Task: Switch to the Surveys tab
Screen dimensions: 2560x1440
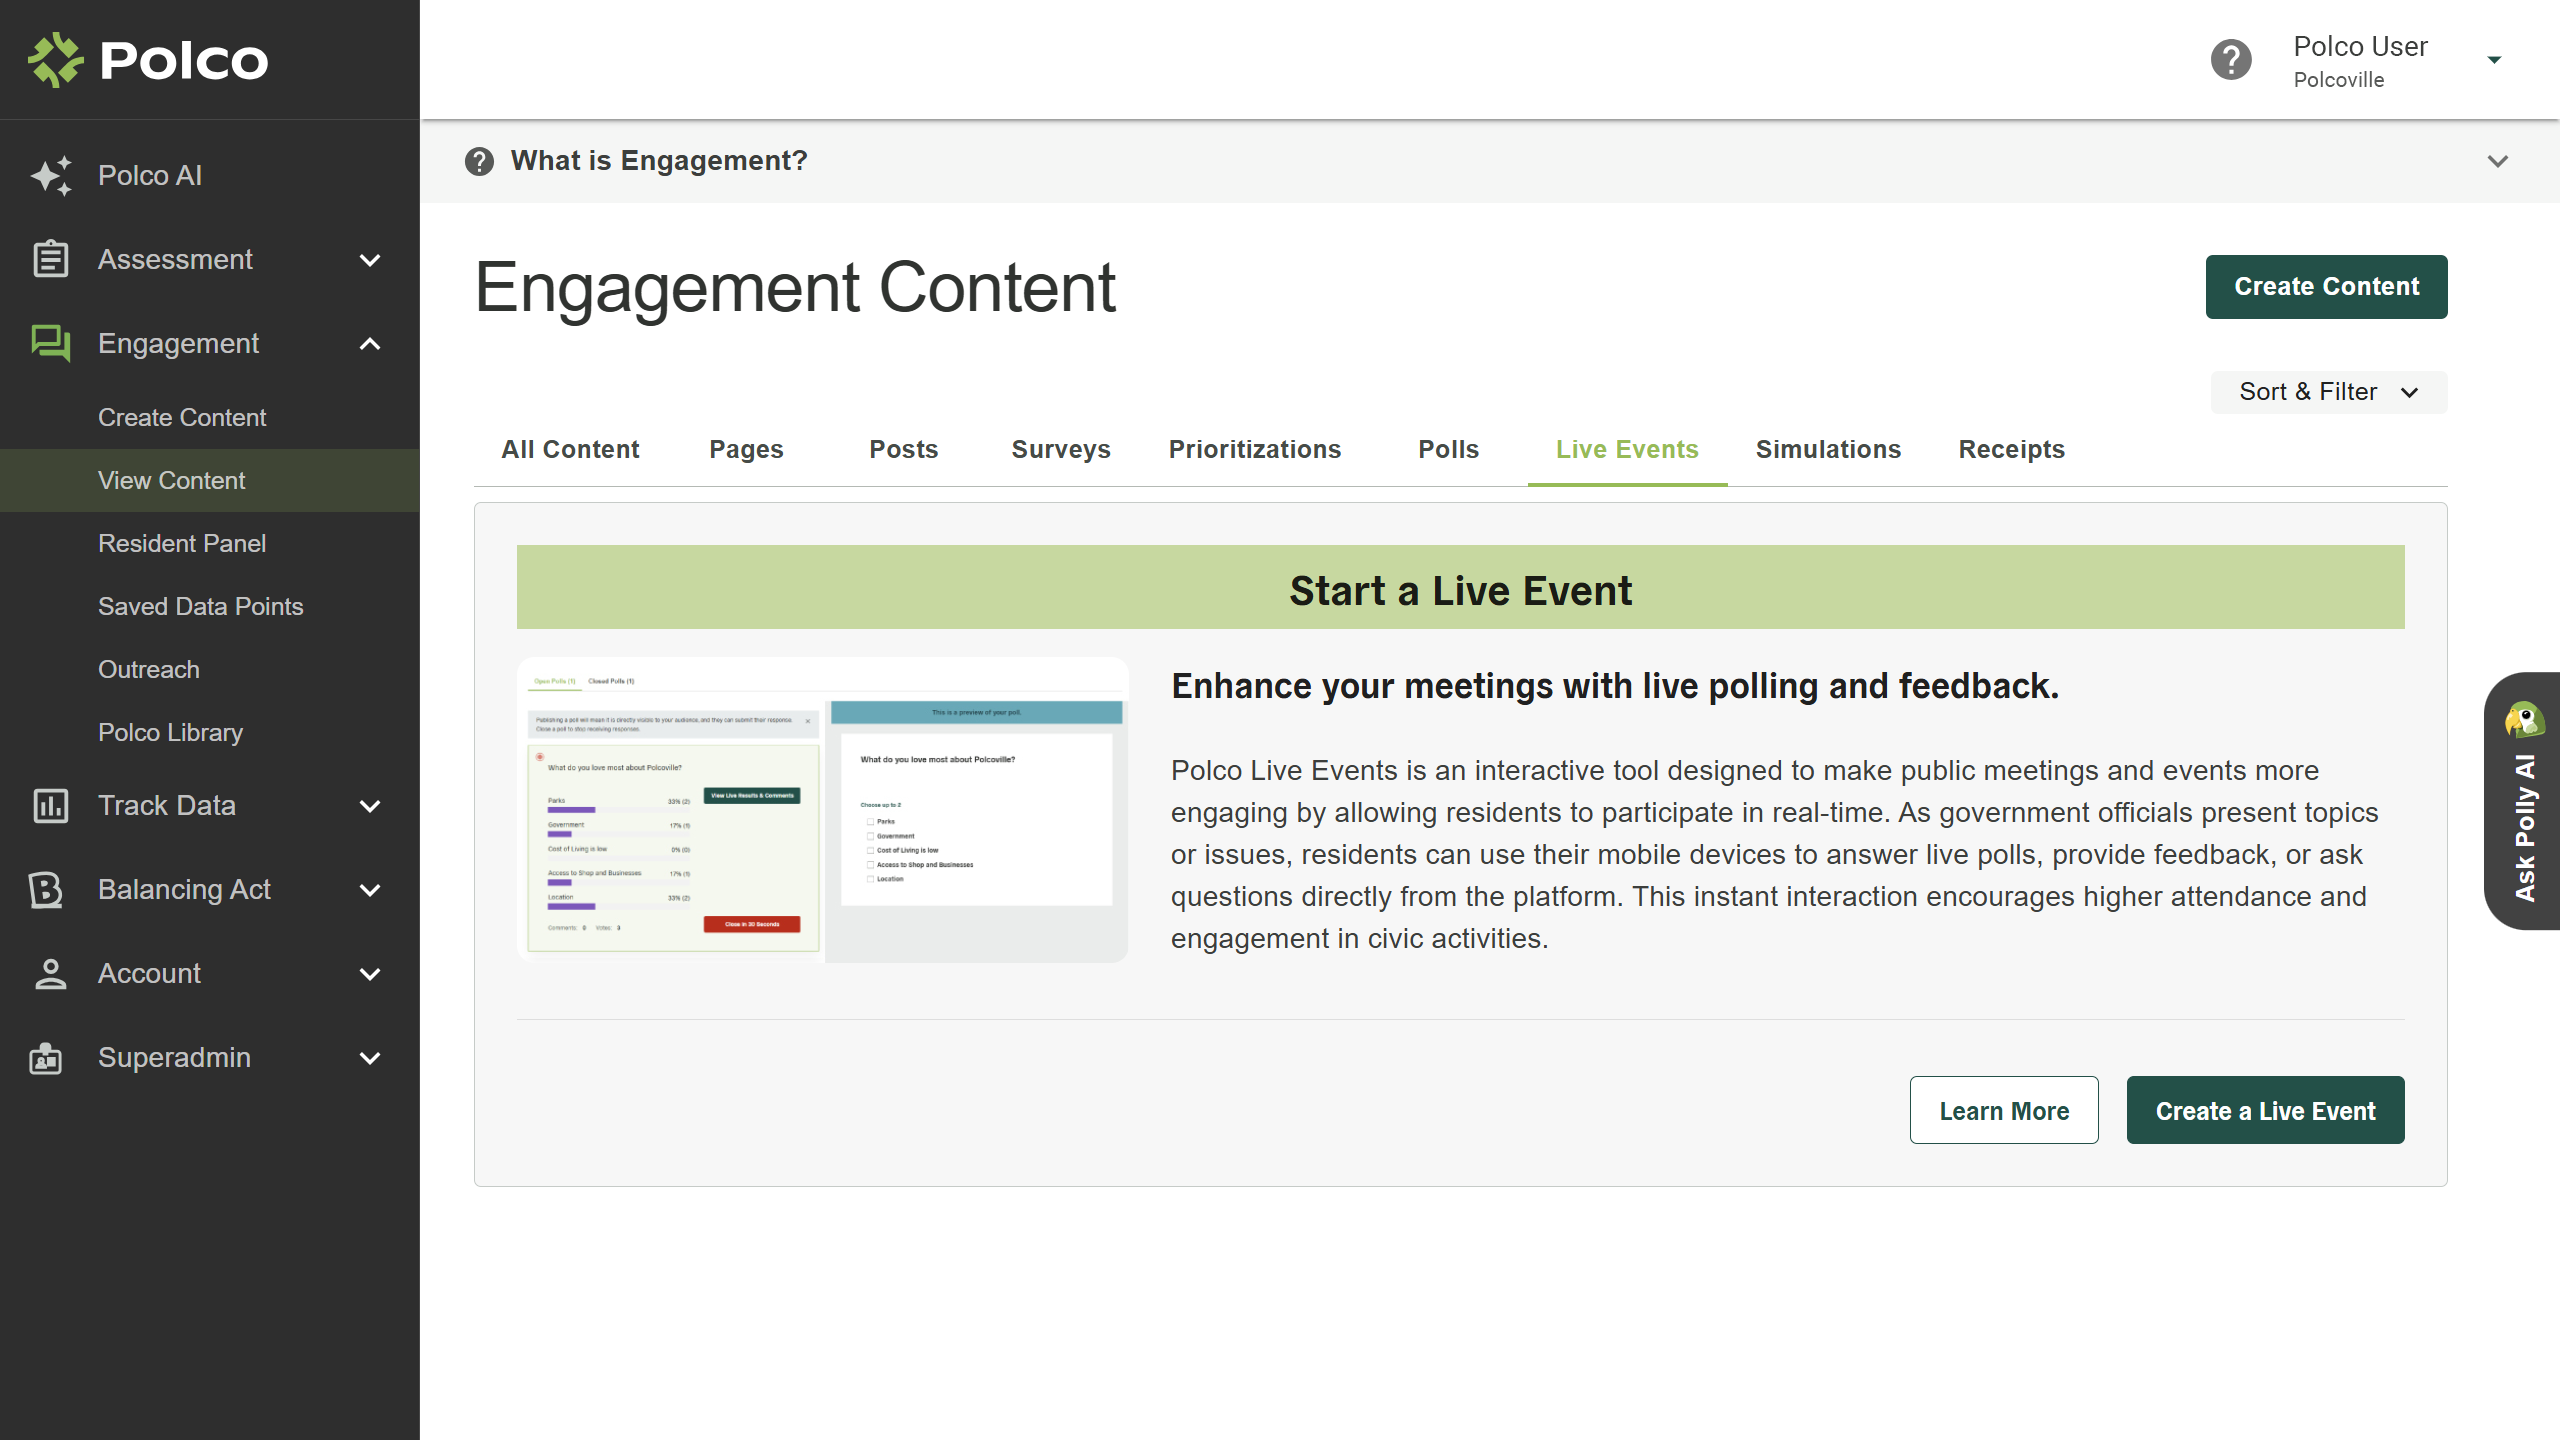Action: tap(1060, 450)
